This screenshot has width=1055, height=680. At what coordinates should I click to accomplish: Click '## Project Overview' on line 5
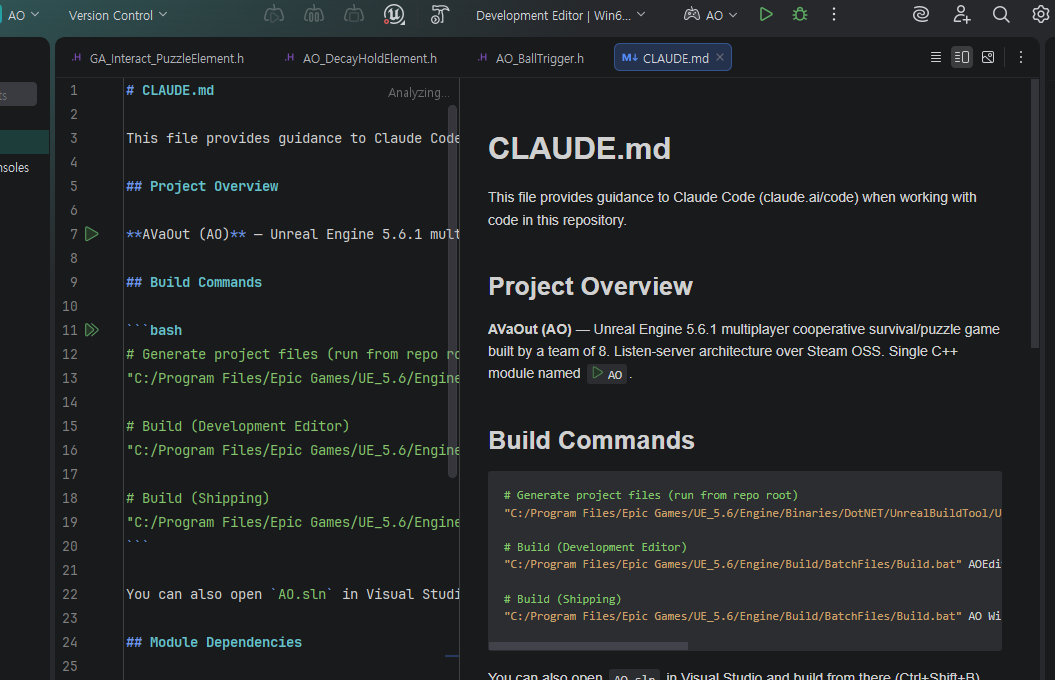pos(203,186)
